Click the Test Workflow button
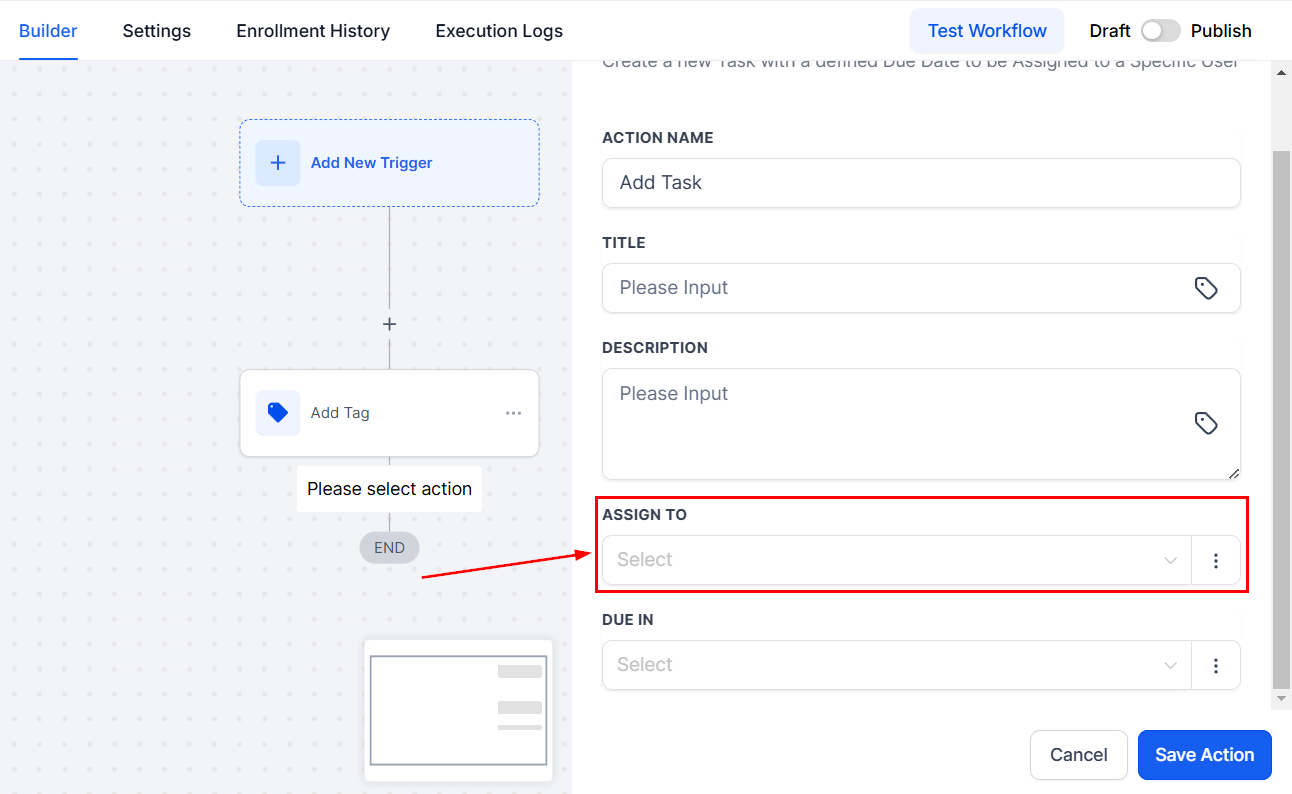Viewport: 1292px width, 794px height. coord(987,31)
